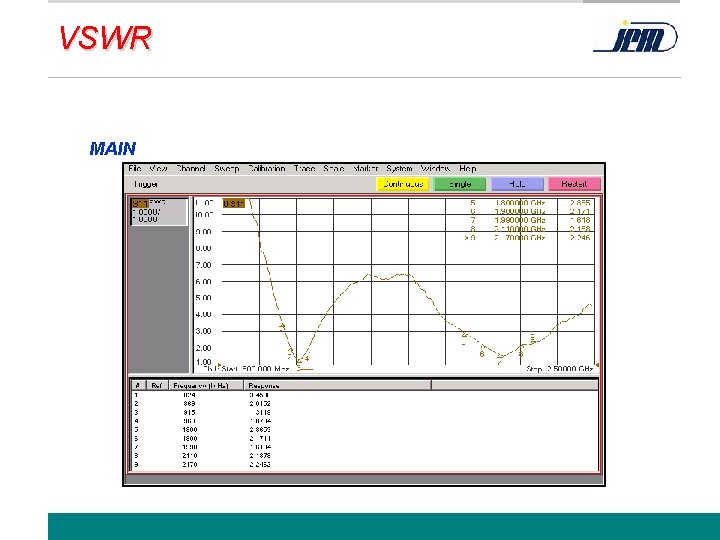Click the blue Hold trigger button
The height and width of the screenshot is (540, 720).
[x=517, y=184]
